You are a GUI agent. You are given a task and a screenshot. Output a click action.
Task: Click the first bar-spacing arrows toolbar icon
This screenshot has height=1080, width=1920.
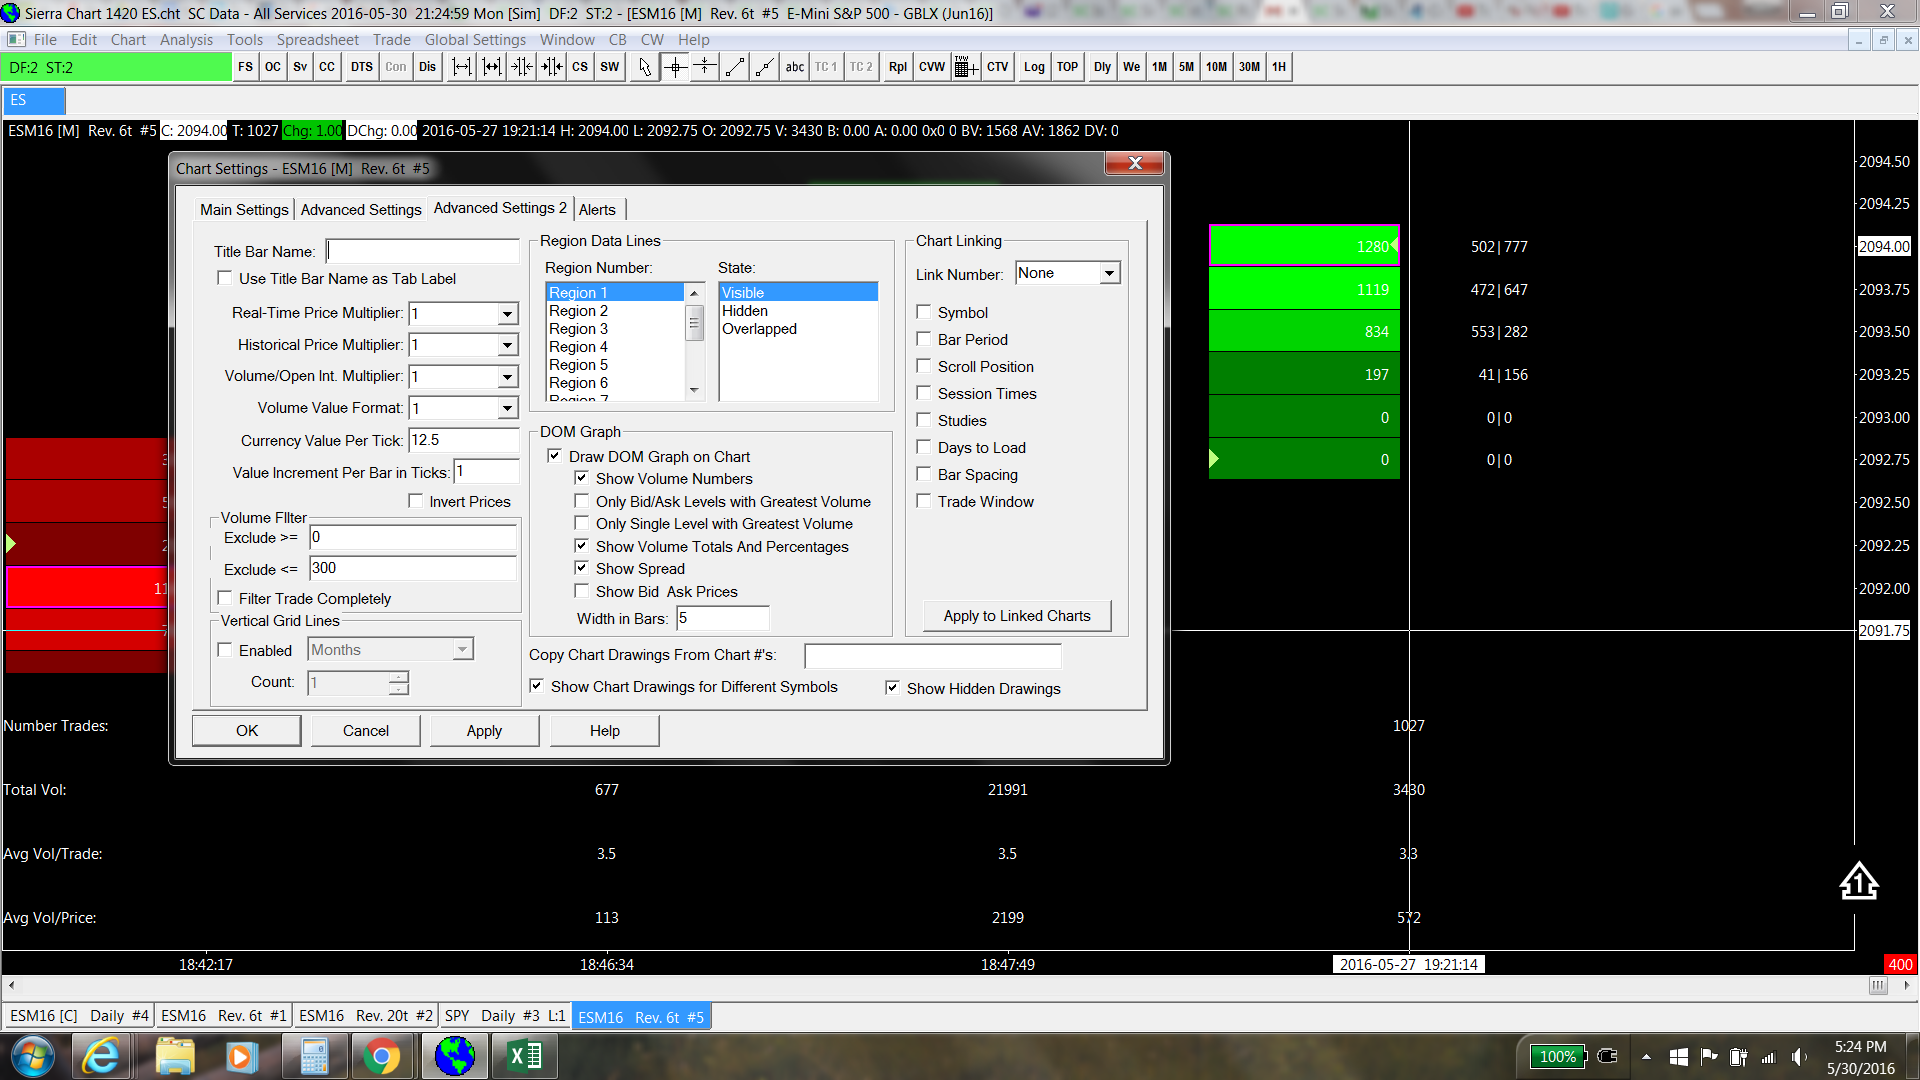click(x=462, y=67)
